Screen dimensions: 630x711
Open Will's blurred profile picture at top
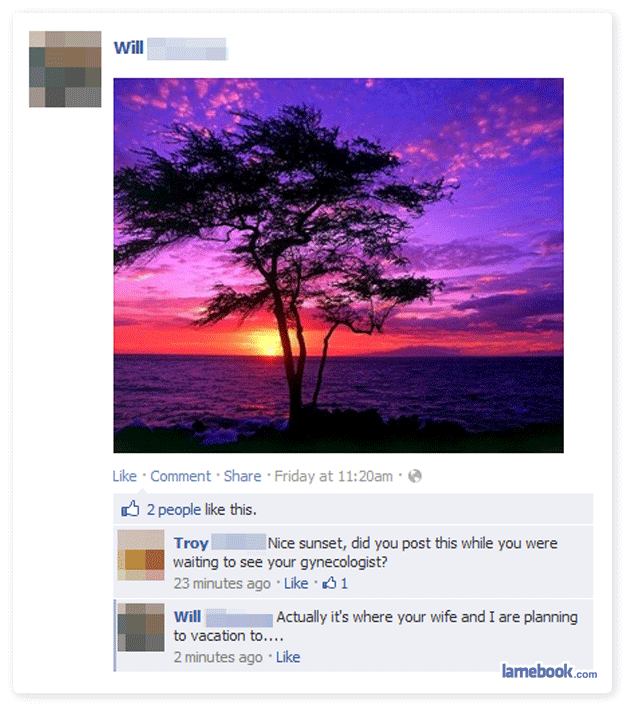coord(65,69)
